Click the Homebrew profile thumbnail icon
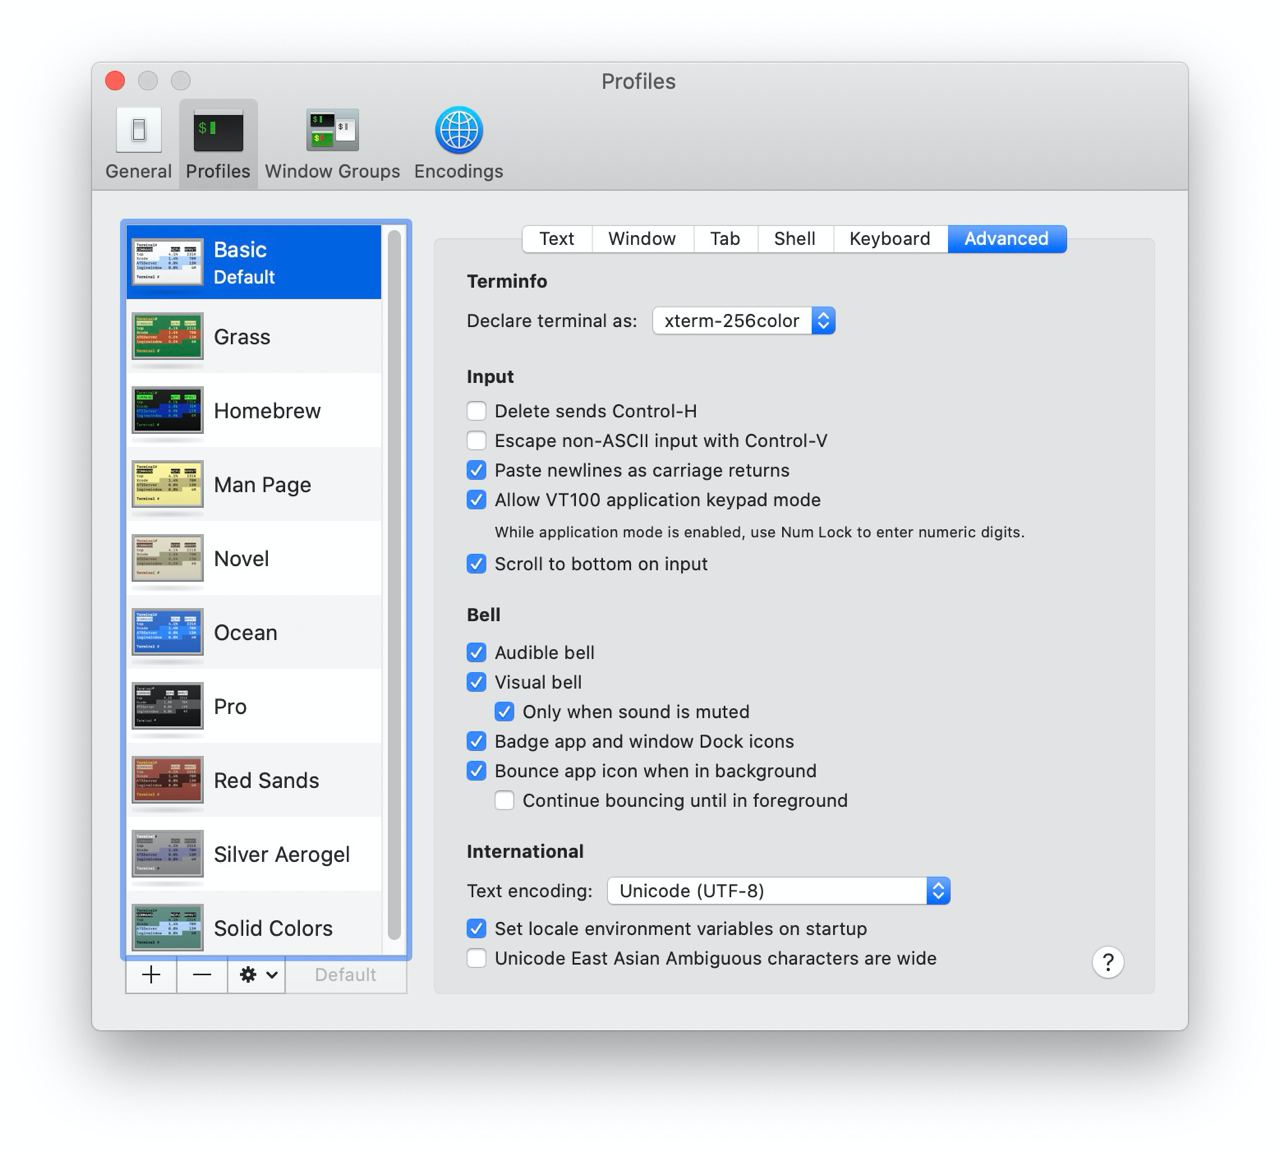This screenshot has height=1152, width=1280. (167, 410)
